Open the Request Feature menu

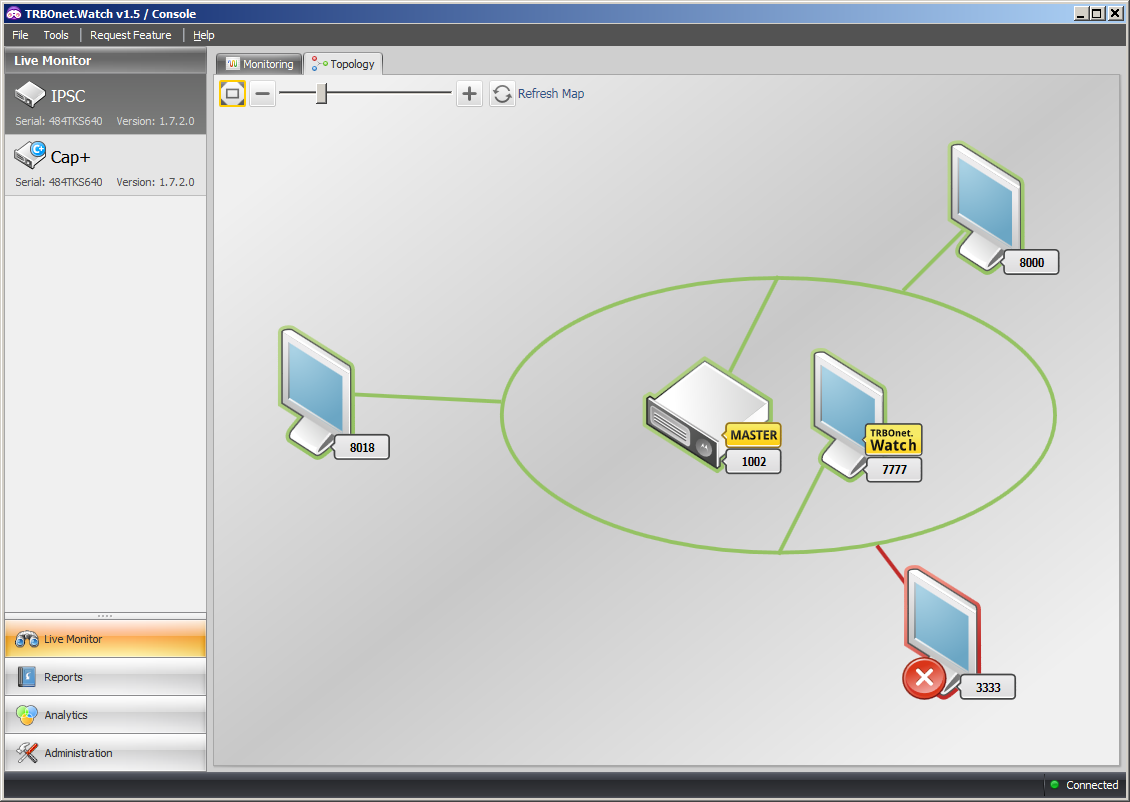pos(130,35)
